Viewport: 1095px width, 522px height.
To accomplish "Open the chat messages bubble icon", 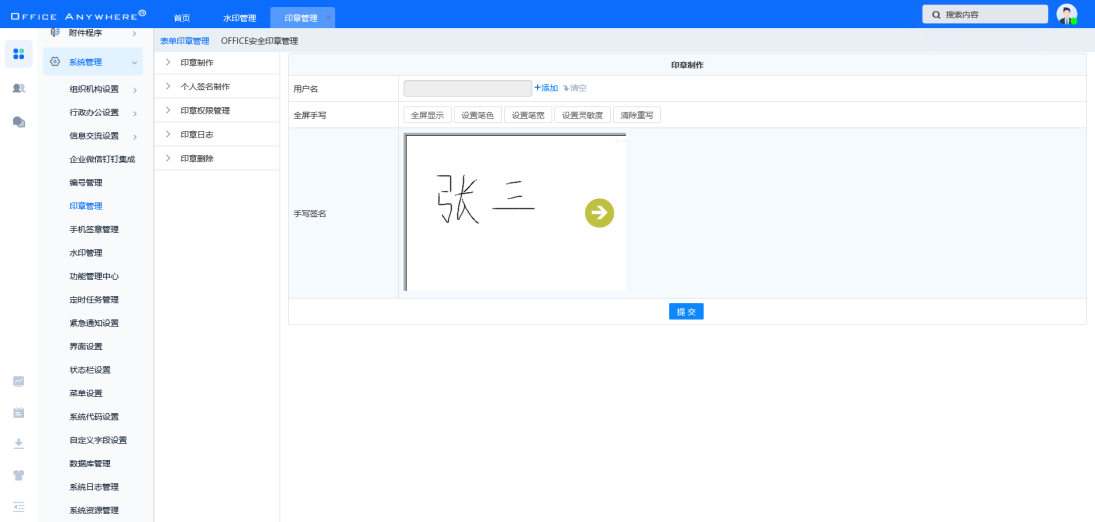I will [18, 122].
